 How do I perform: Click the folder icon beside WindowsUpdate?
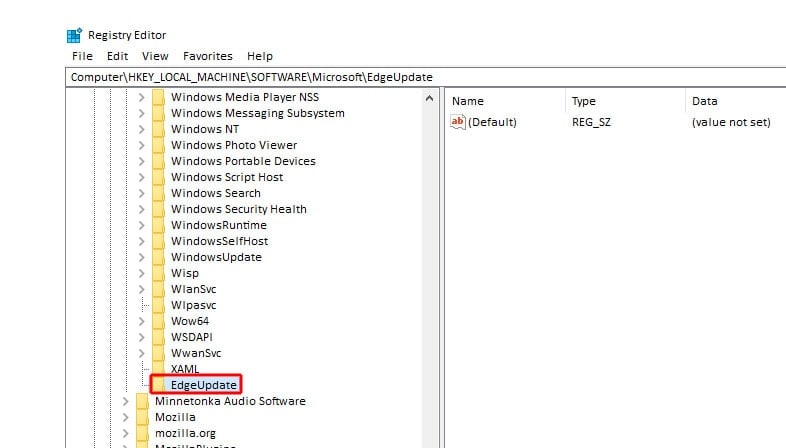click(158, 258)
